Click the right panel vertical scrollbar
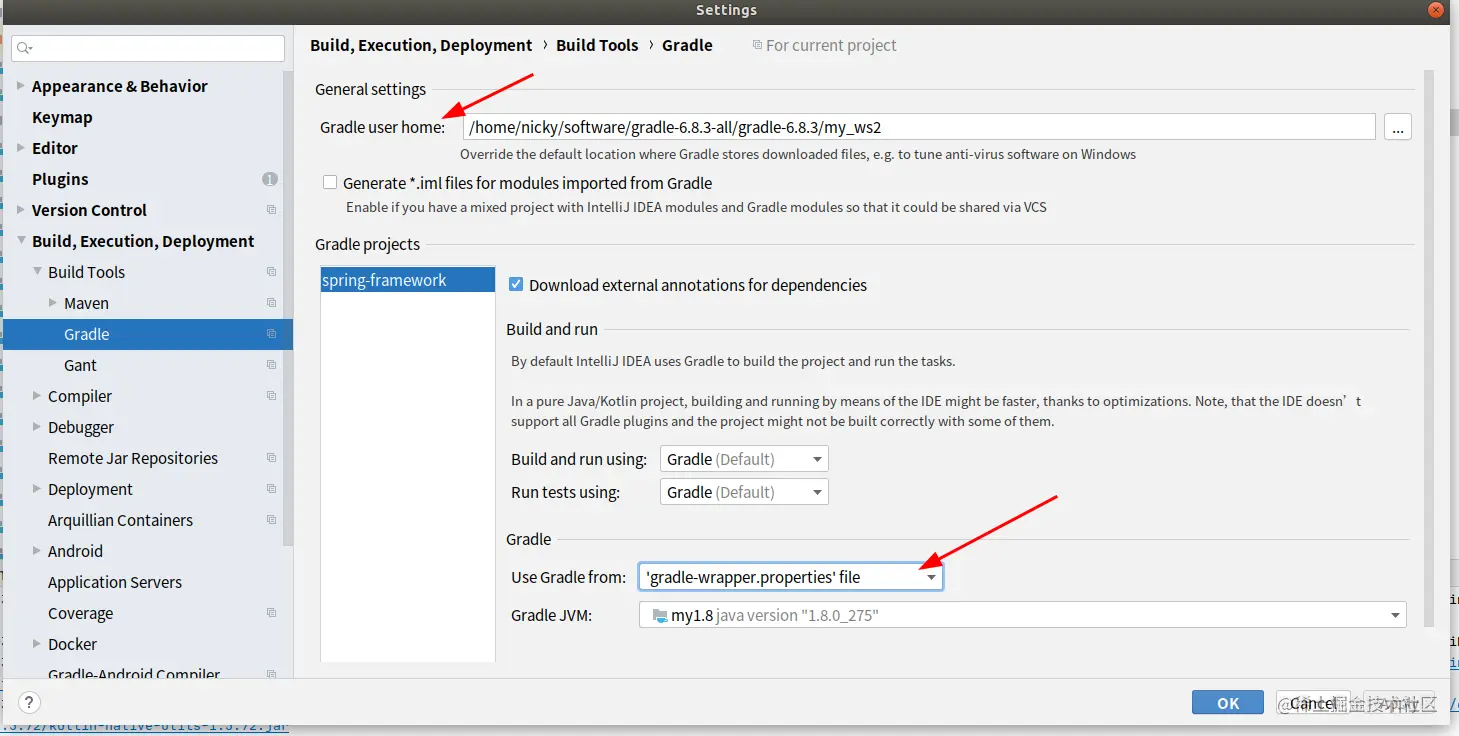Image resolution: width=1459 pixels, height=736 pixels. [x=1429, y=350]
